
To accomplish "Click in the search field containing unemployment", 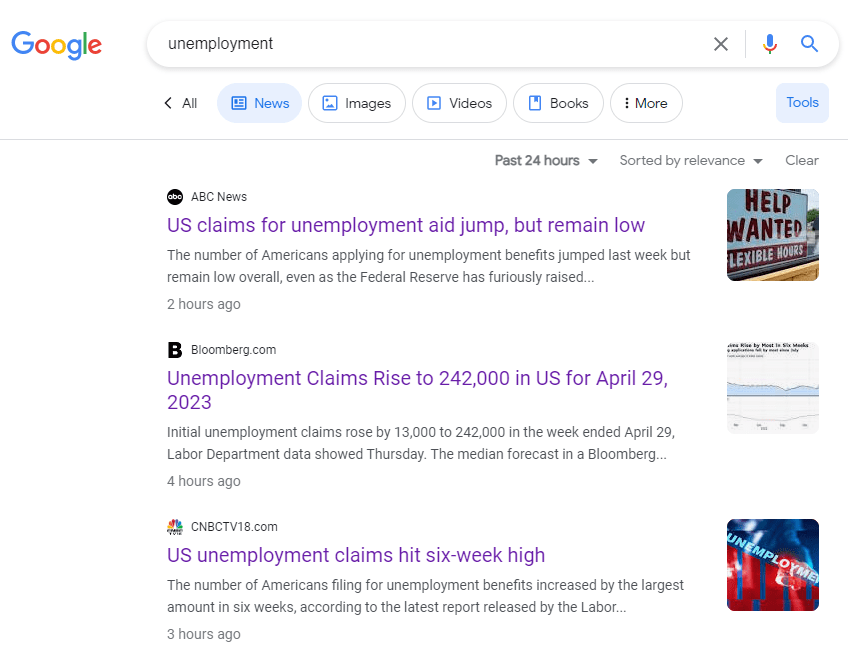I will coord(430,44).
